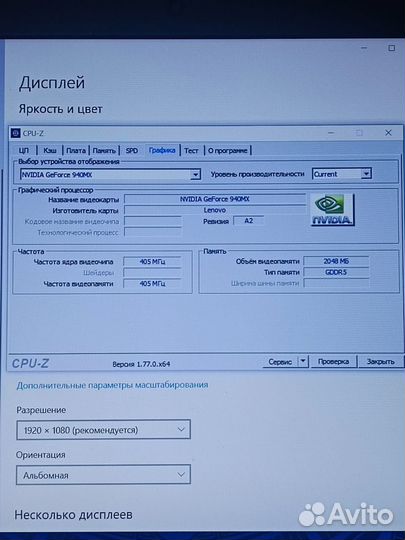Click the Яркость и цвет heading

(x=61, y=109)
